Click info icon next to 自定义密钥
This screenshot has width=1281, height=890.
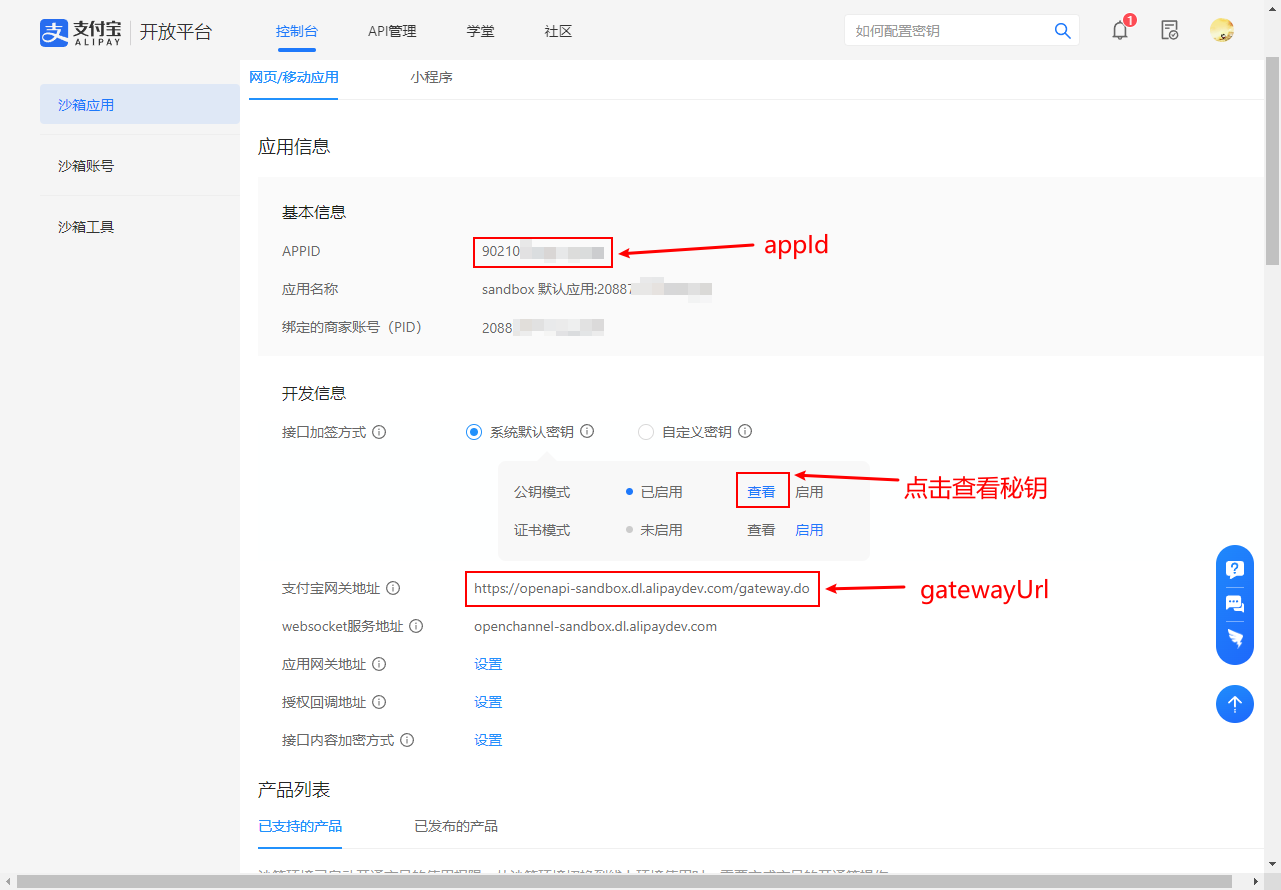(745, 432)
